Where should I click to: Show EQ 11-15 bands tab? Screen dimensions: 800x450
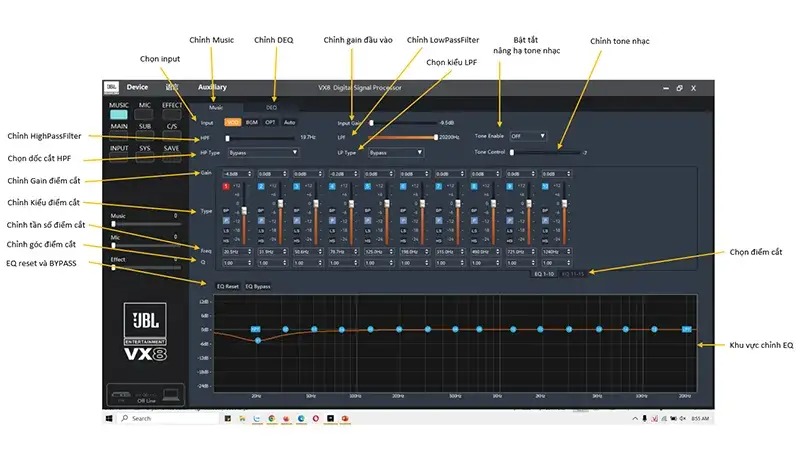coord(572,274)
